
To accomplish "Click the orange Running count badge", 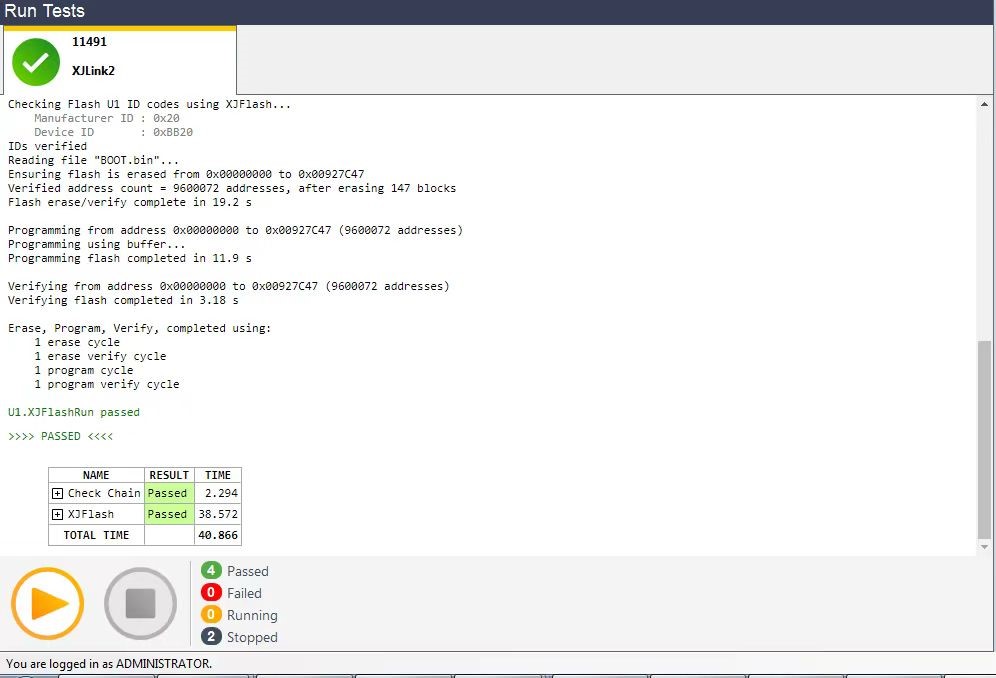I will tap(211, 614).
